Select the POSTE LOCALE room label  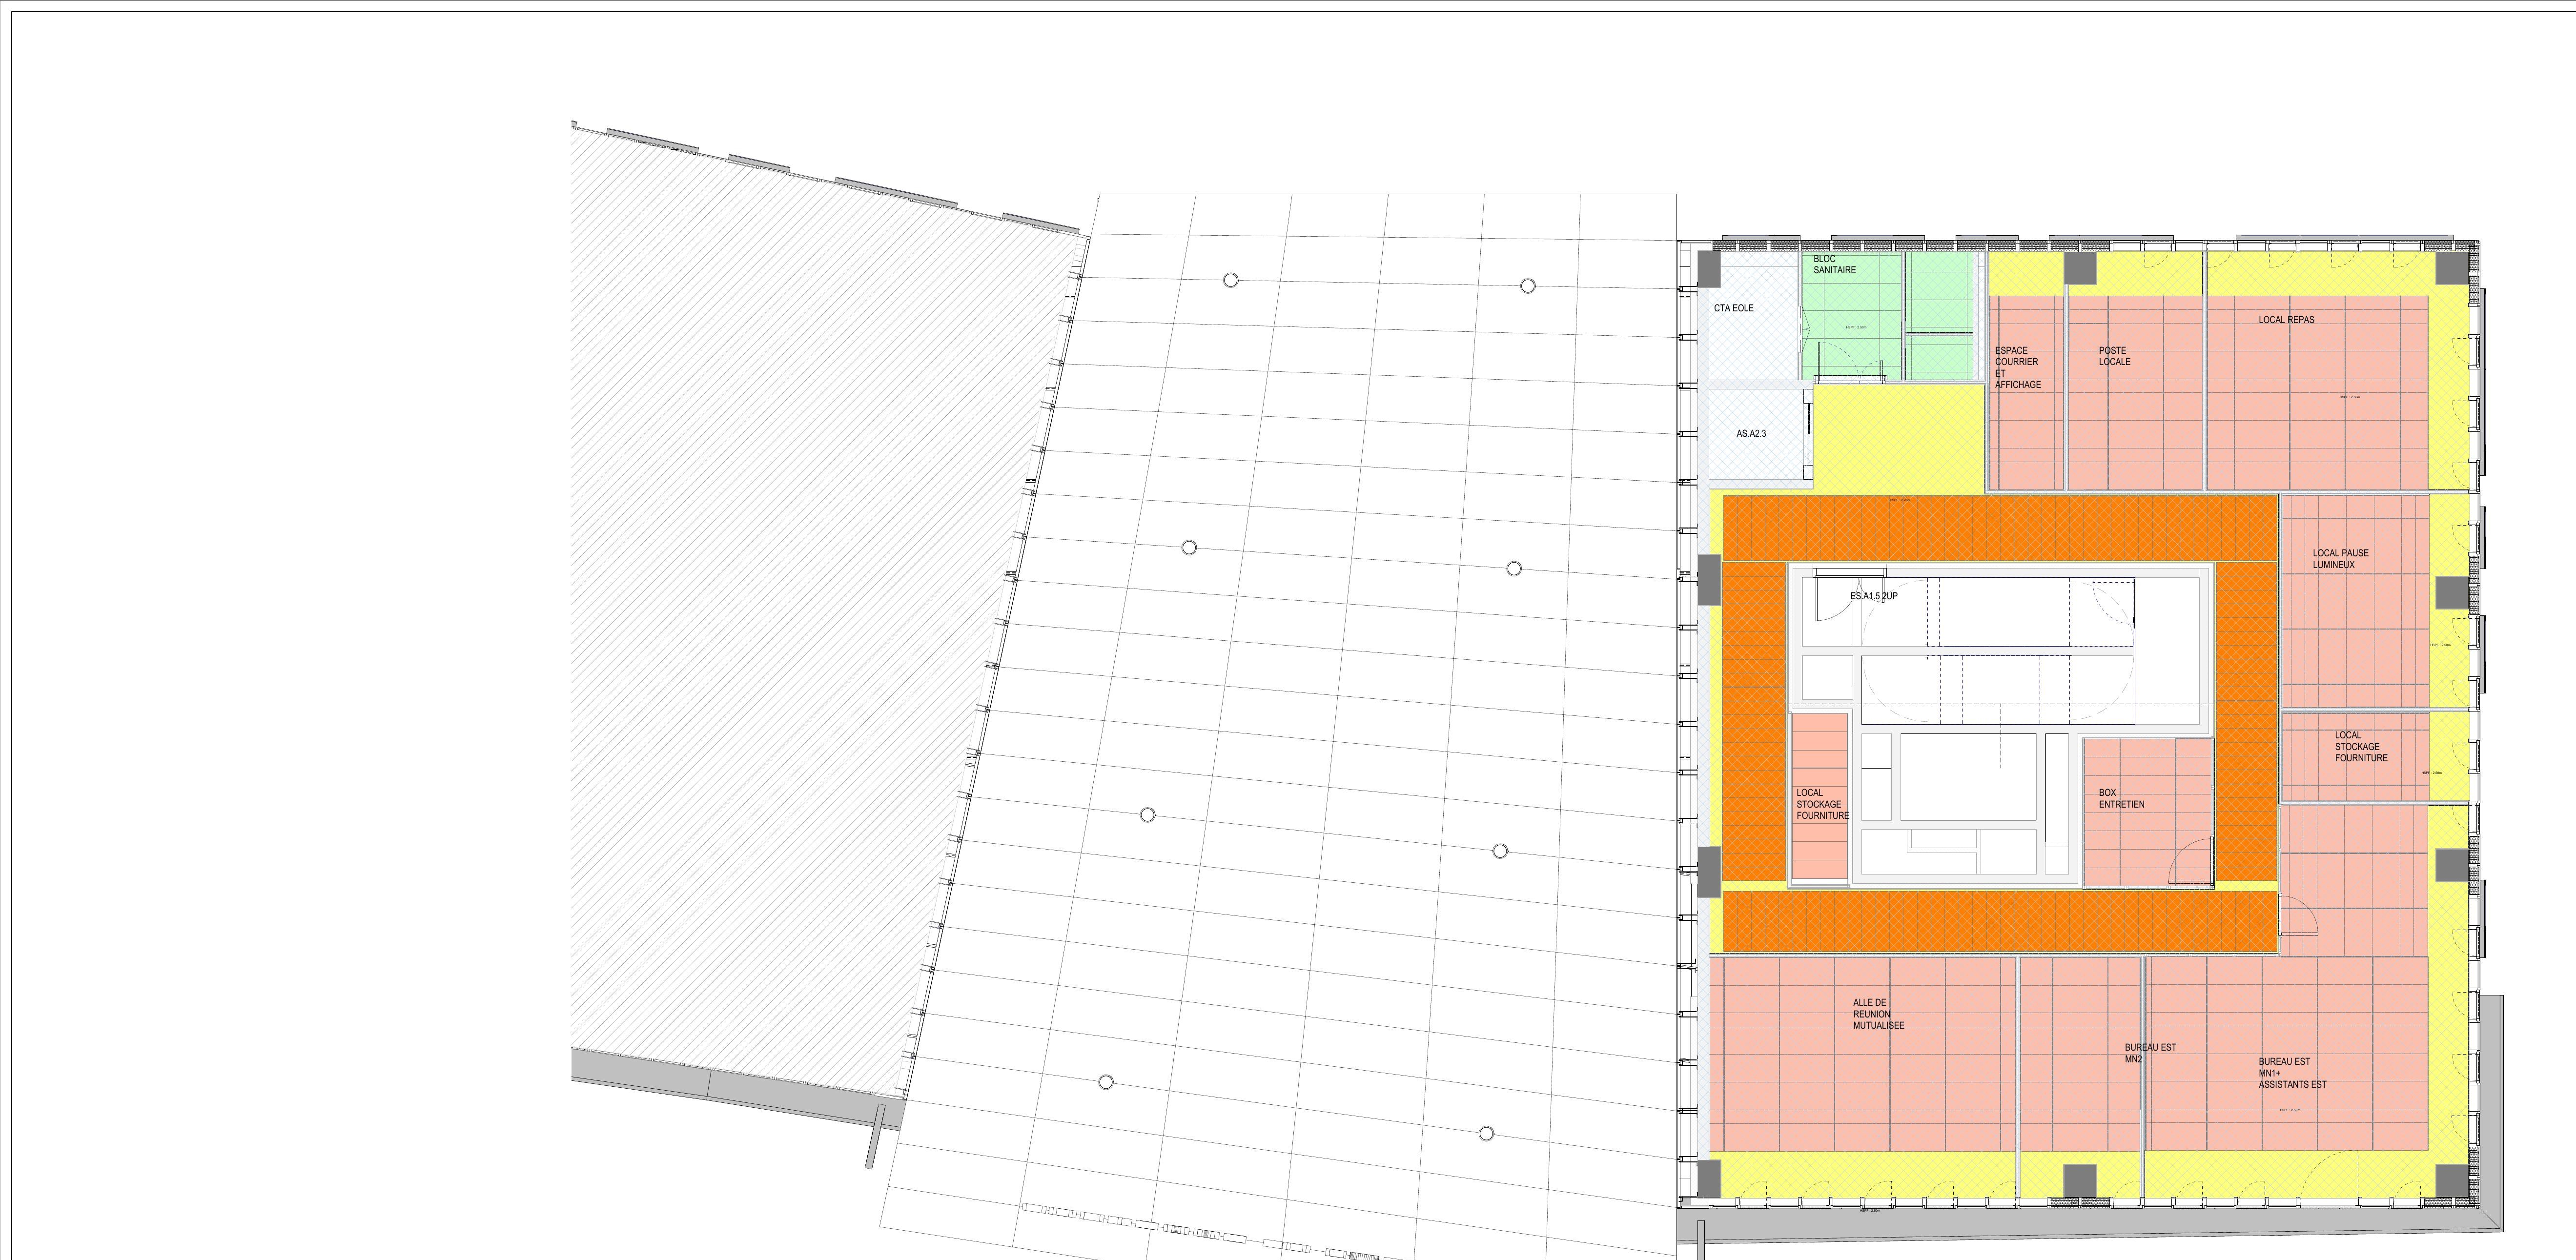pyautogui.click(x=2114, y=356)
